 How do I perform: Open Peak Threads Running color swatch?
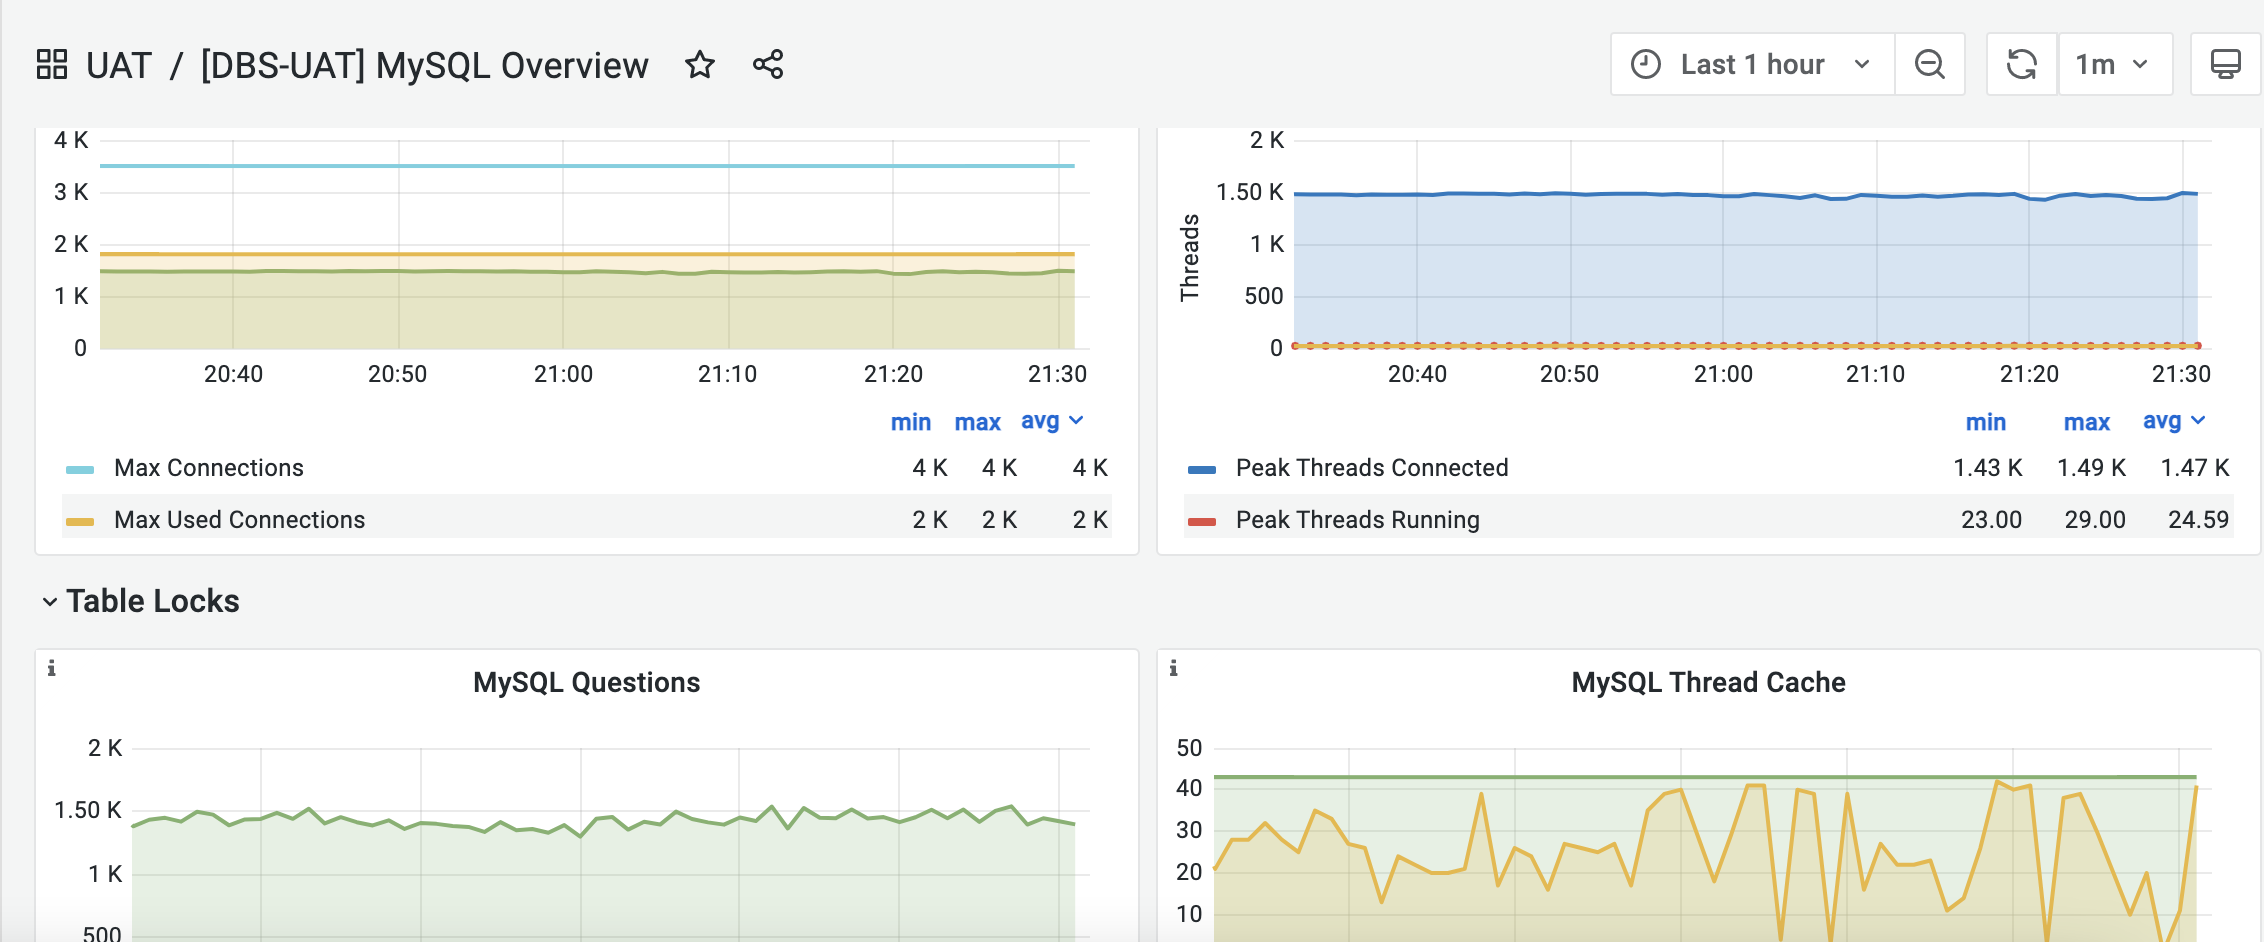point(1202,521)
